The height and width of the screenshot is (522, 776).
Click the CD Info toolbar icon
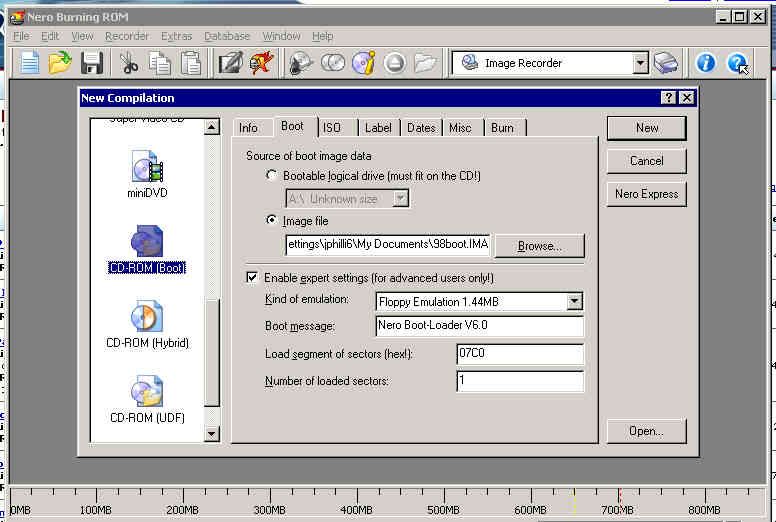[364, 63]
